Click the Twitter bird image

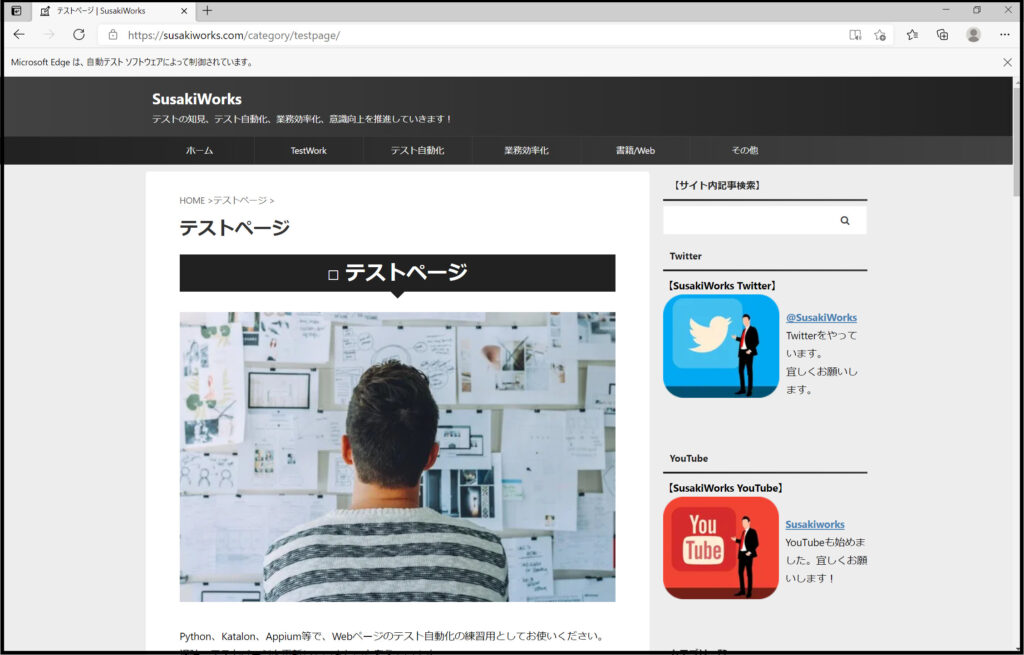[721, 346]
